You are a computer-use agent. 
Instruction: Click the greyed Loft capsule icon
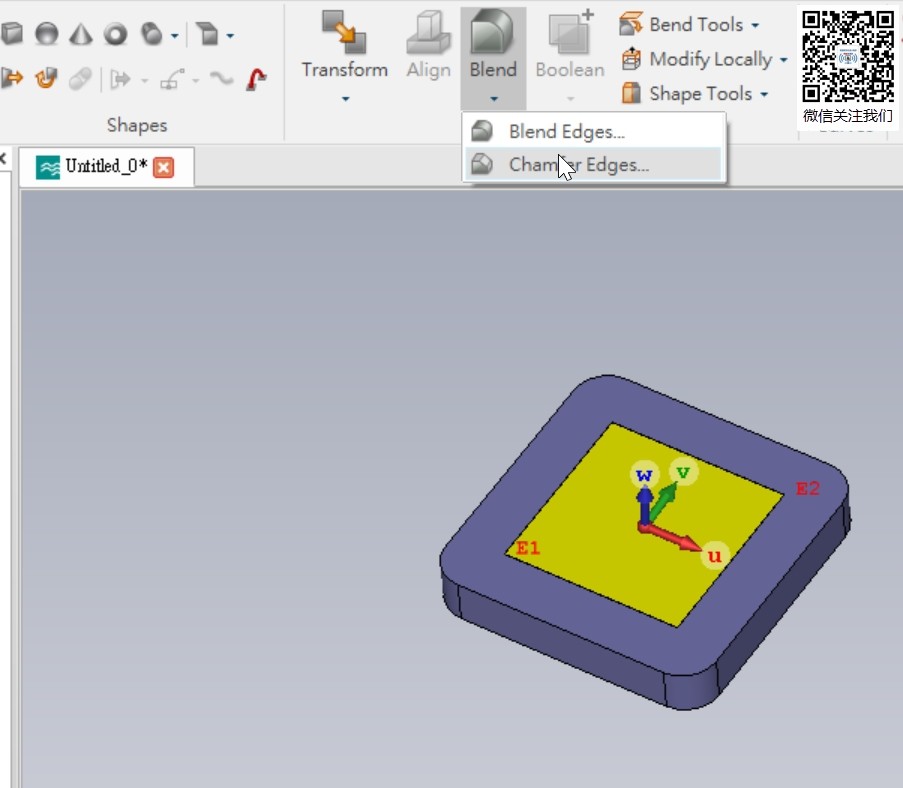(80, 79)
